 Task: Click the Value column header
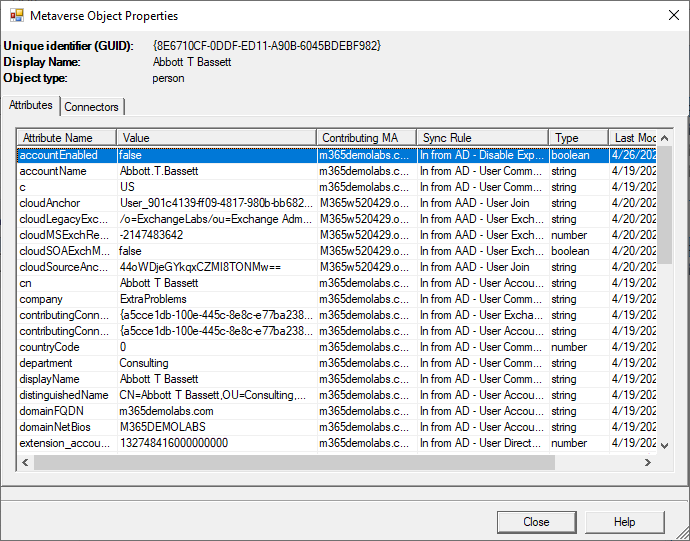[216, 137]
